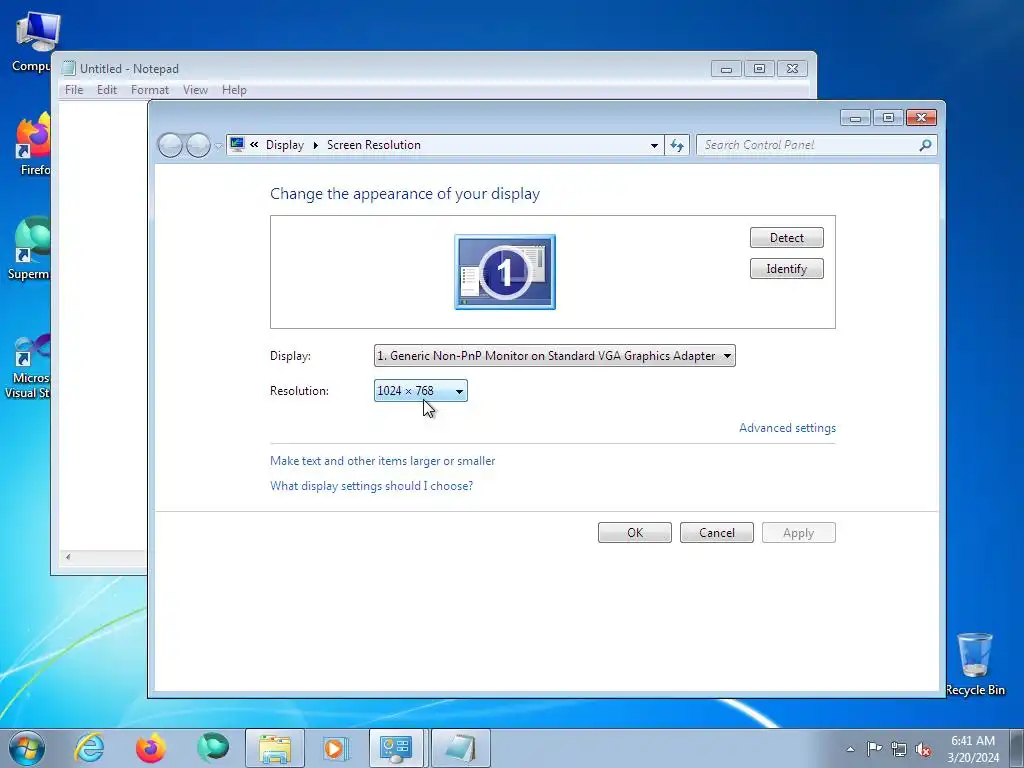Minimize the Notepad window
Viewport: 1024px width, 768px height.
726,69
